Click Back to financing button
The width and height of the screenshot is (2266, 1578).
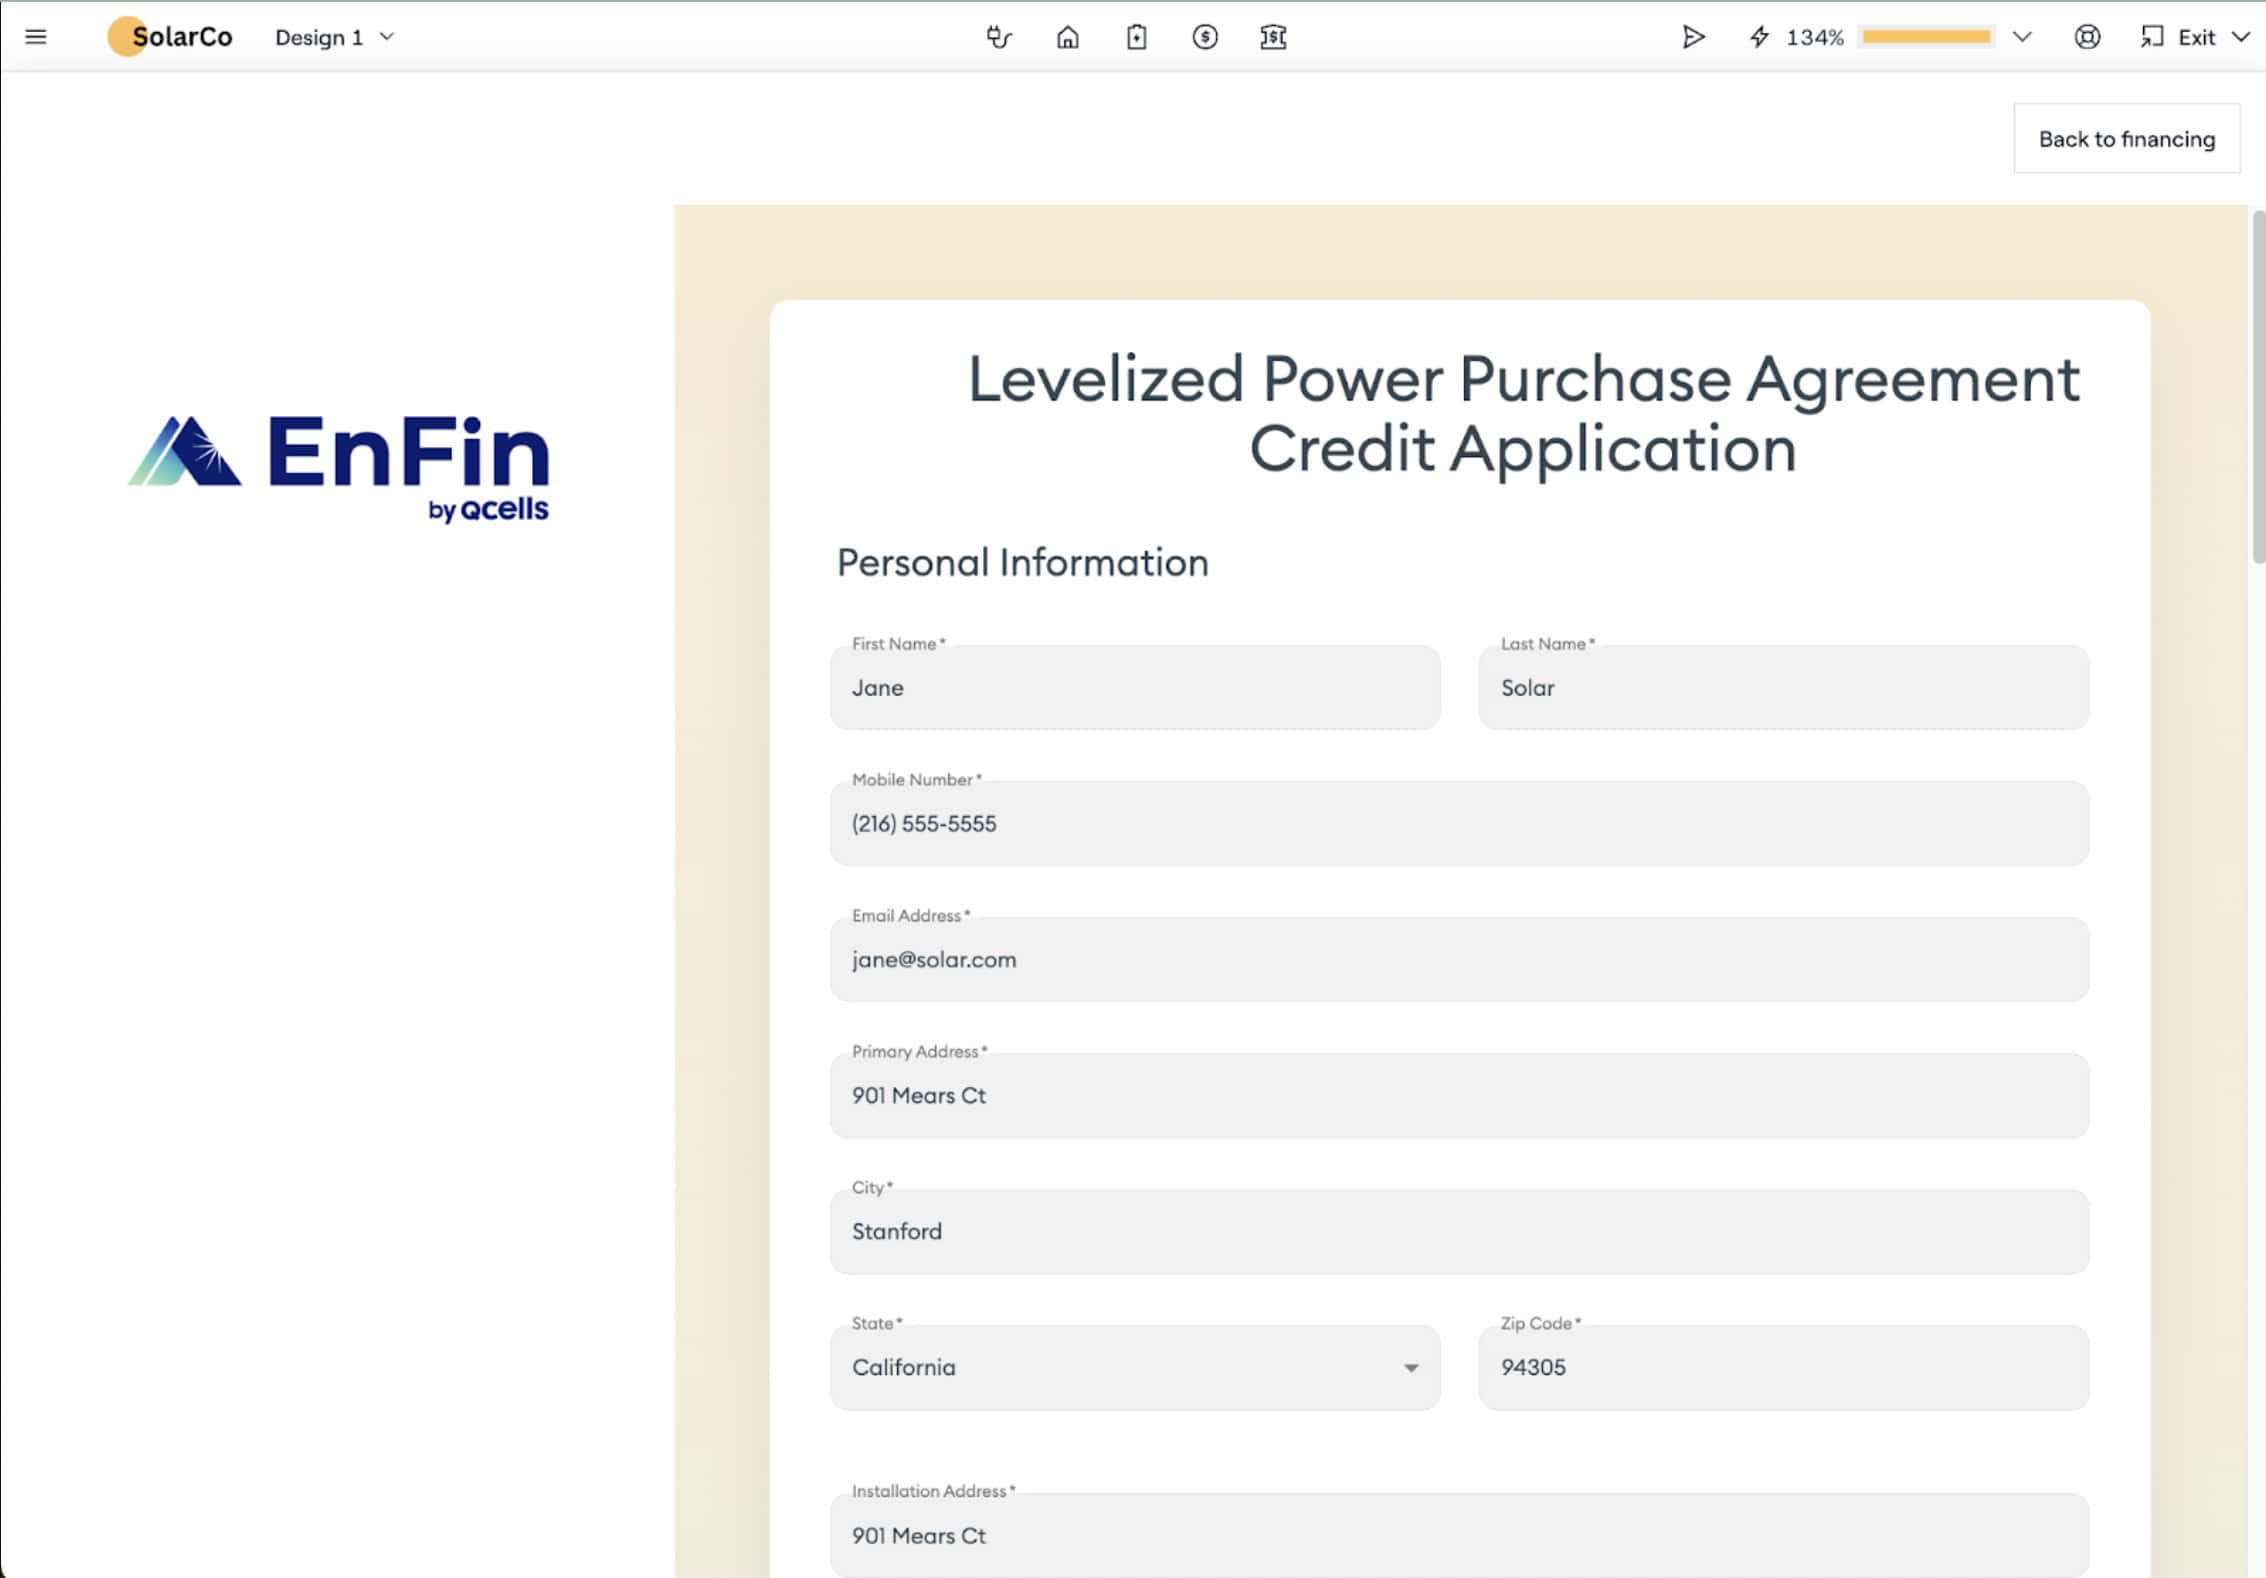tap(2126, 139)
